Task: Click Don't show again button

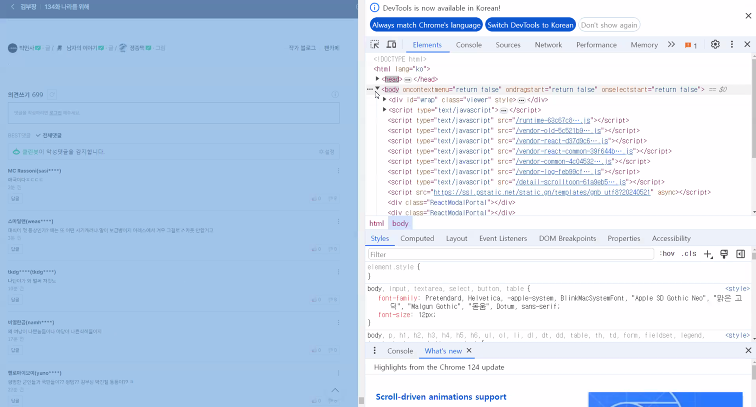Action: pyautogui.click(x=609, y=25)
